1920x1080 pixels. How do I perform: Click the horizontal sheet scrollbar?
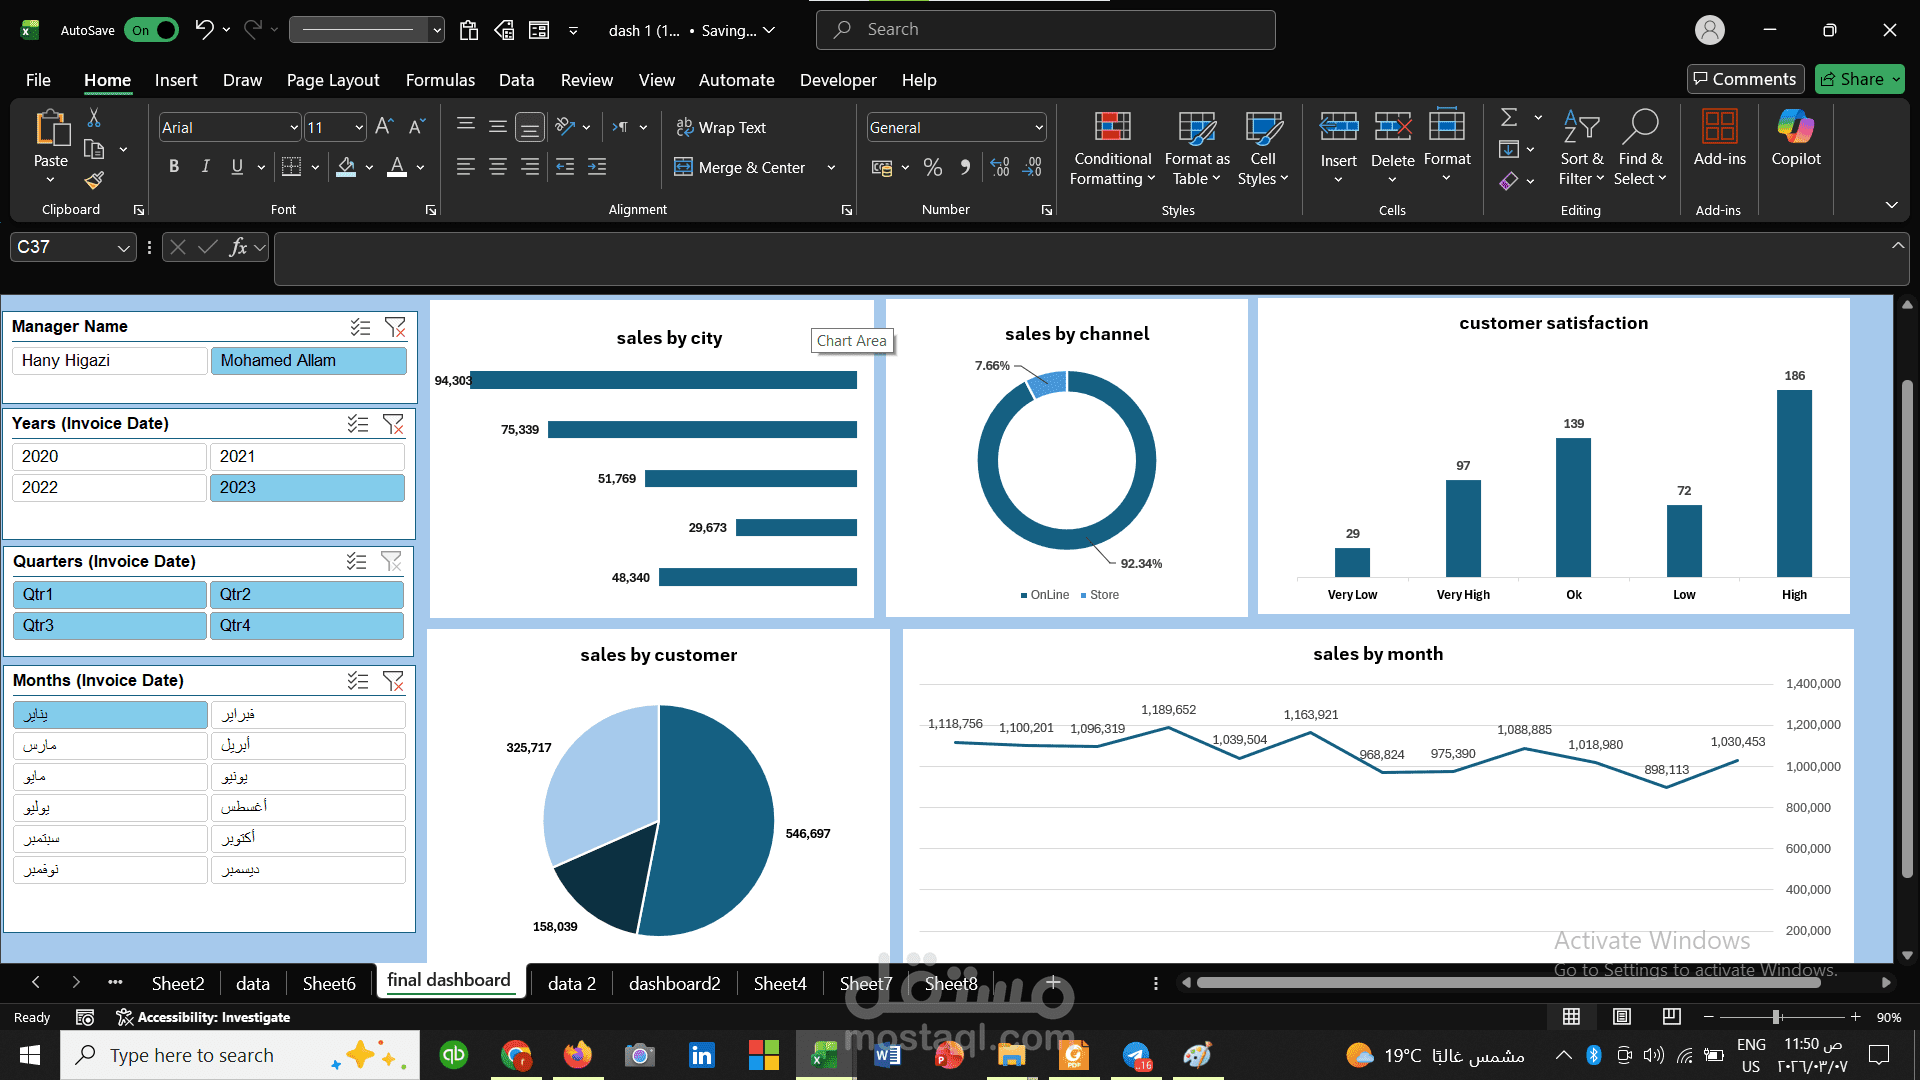click(x=1508, y=983)
